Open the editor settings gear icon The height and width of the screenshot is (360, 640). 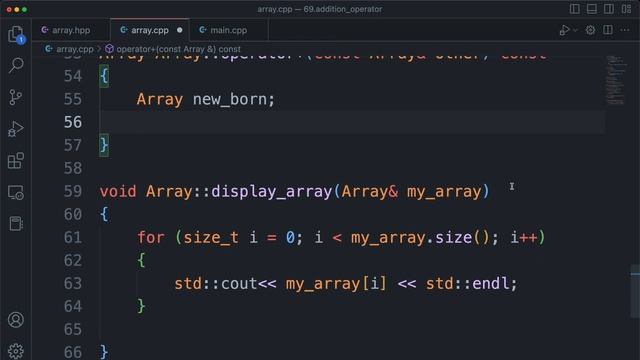[590, 30]
